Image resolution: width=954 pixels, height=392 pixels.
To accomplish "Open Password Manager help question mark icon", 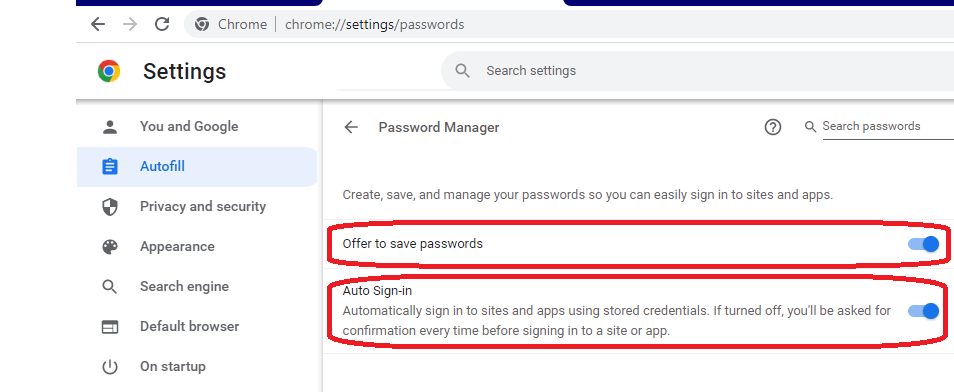I will [x=773, y=127].
